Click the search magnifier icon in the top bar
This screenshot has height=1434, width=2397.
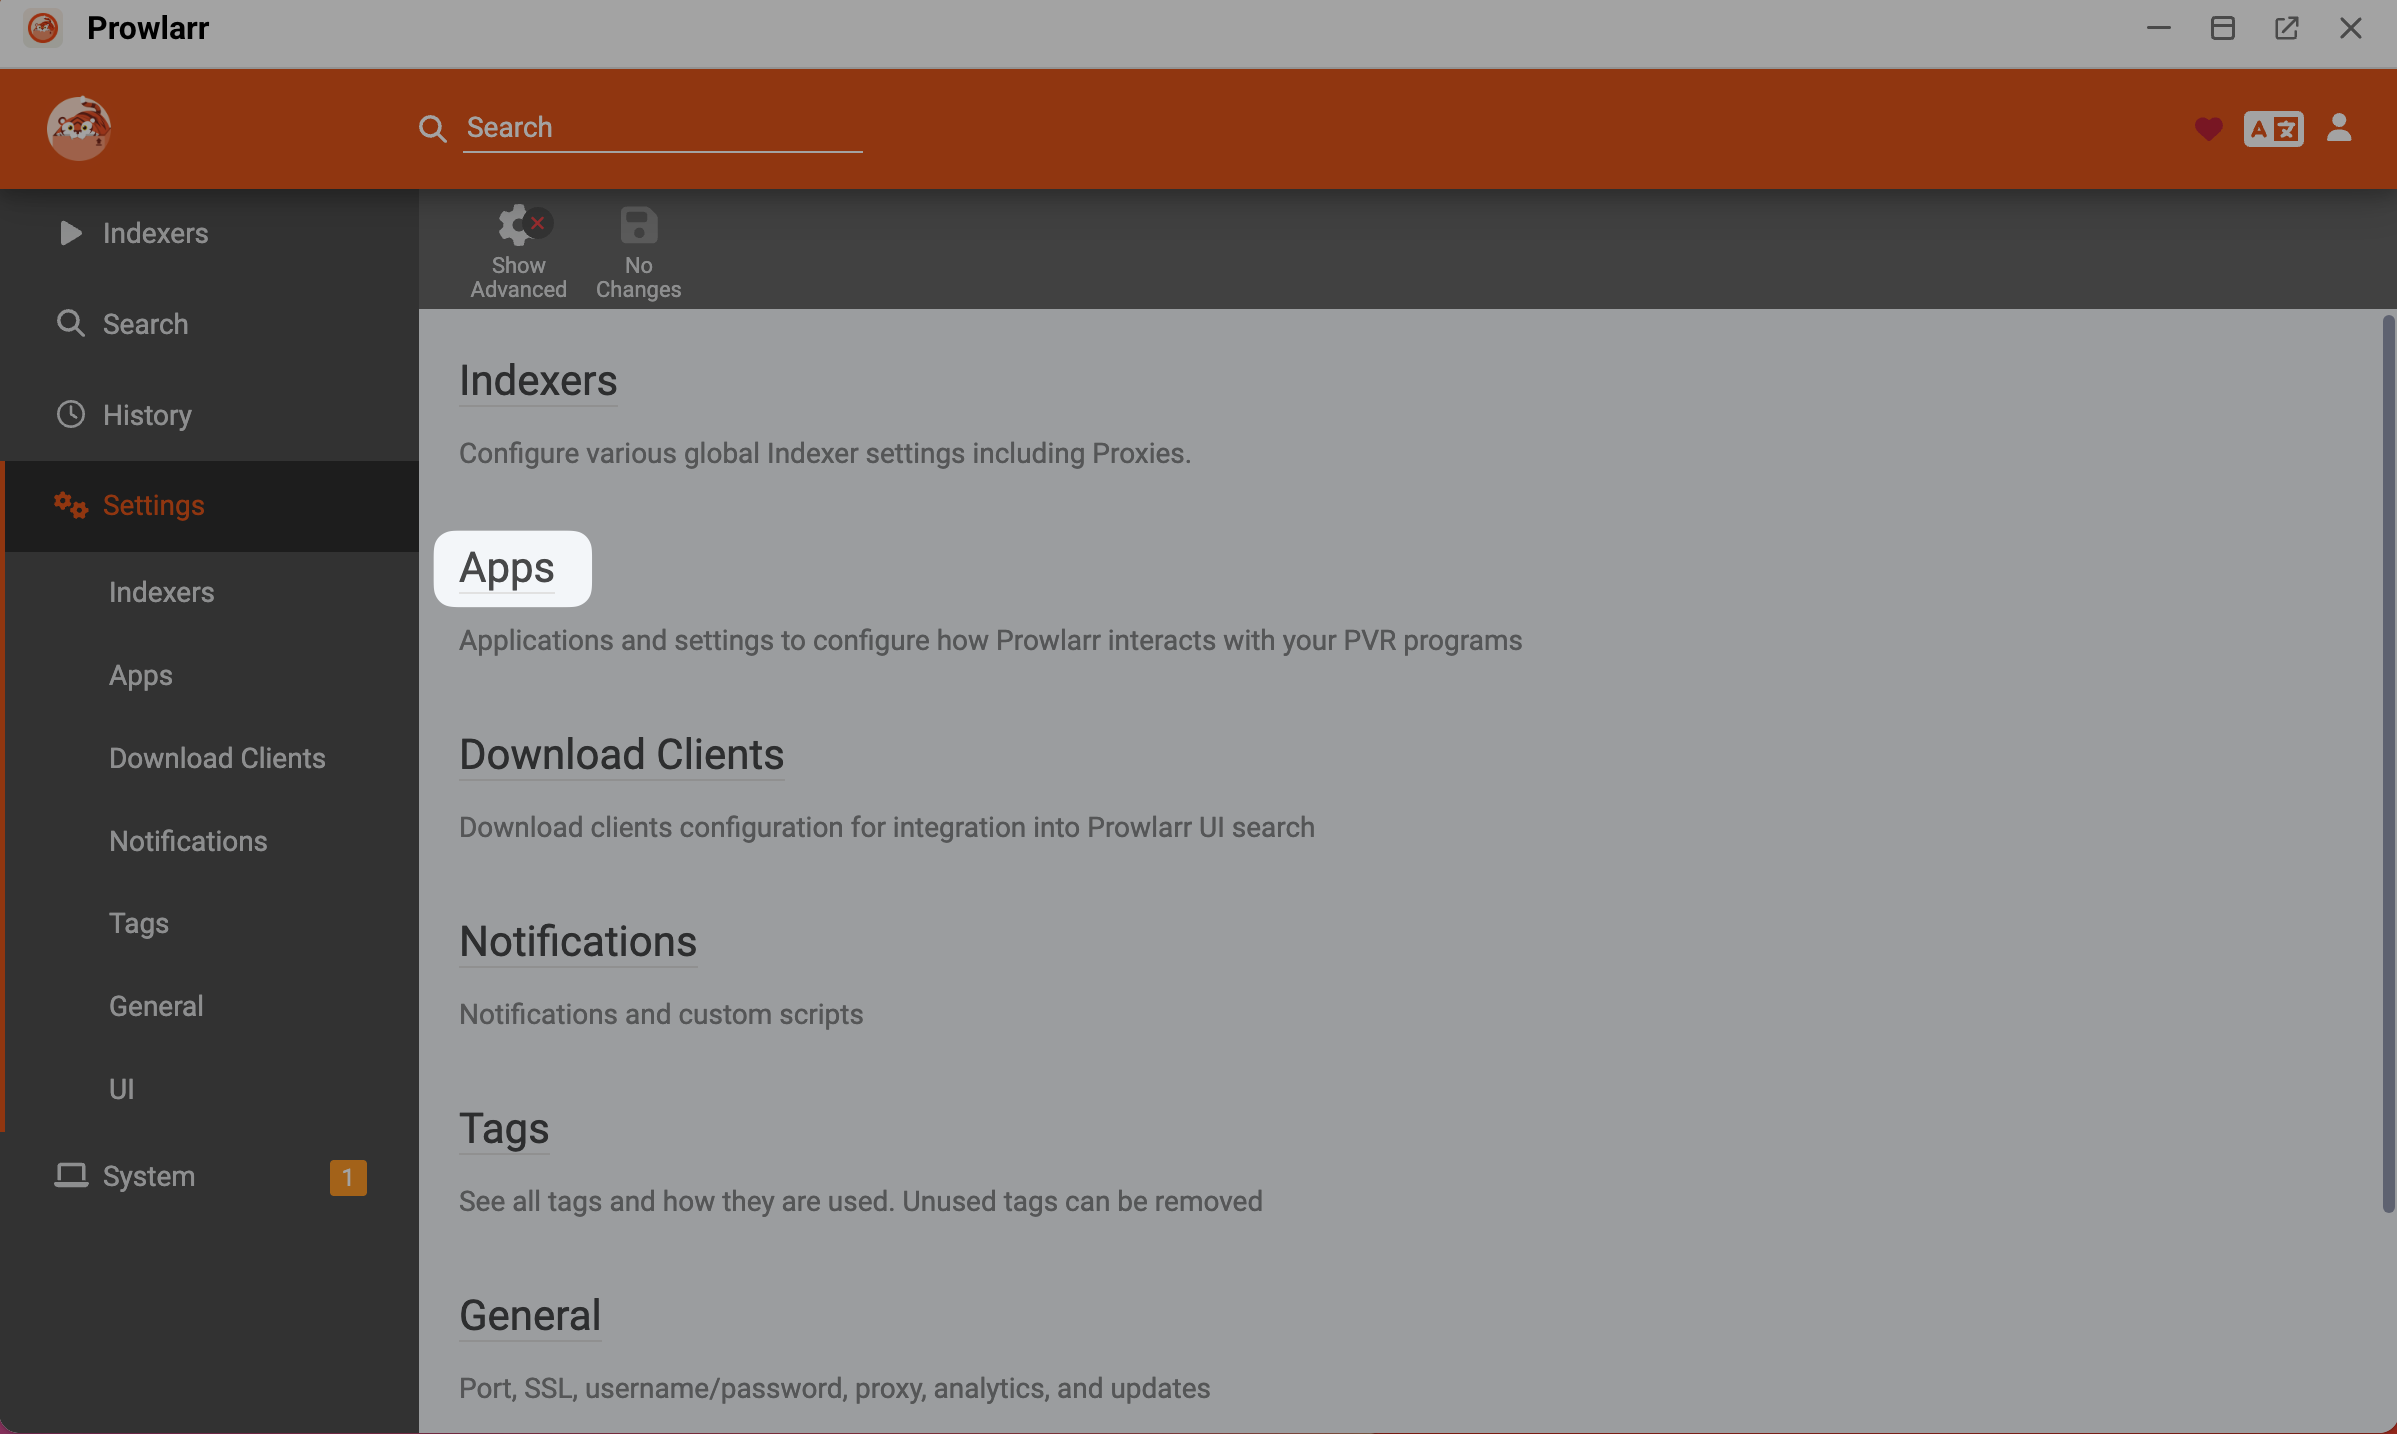(432, 128)
